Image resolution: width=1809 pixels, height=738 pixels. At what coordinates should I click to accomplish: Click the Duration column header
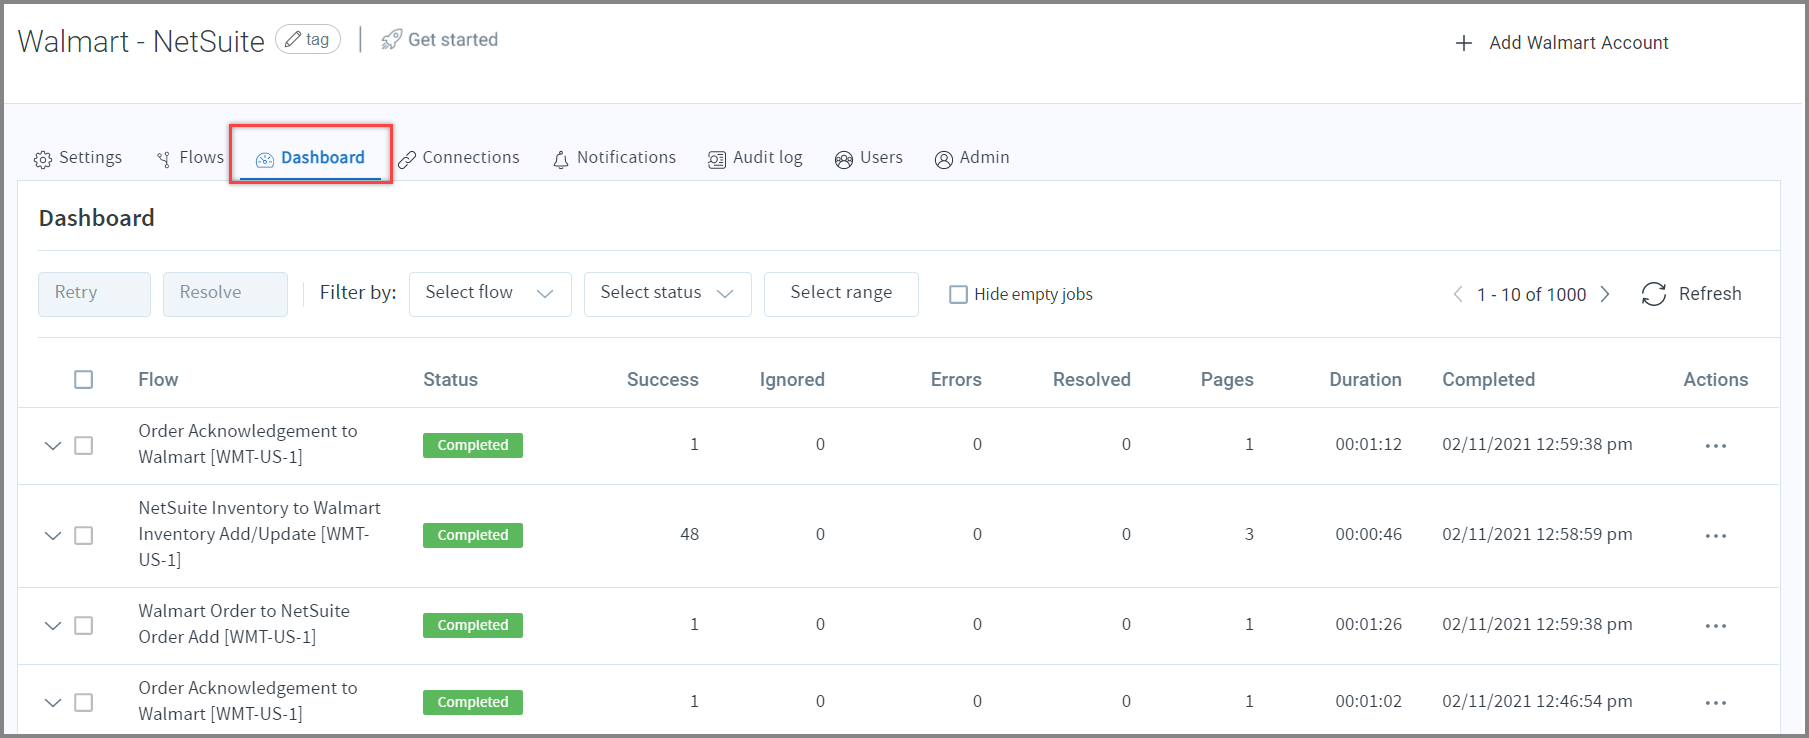(1365, 380)
